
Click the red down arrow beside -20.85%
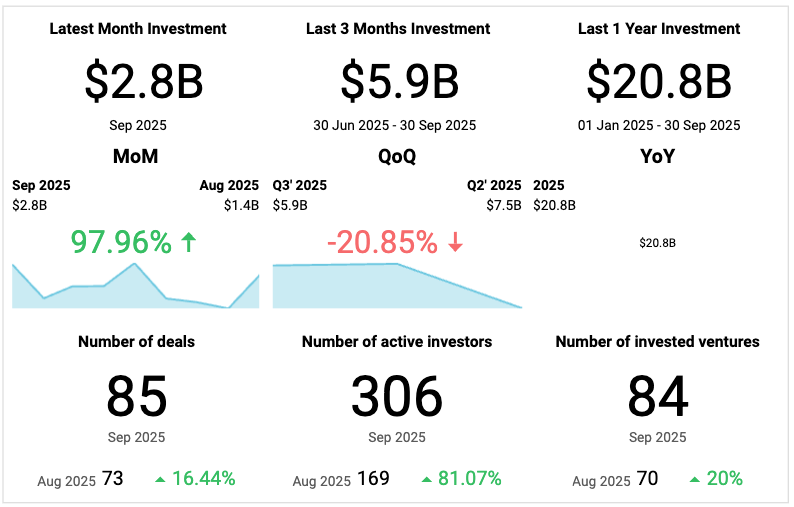pyautogui.click(x=455, y=242)
